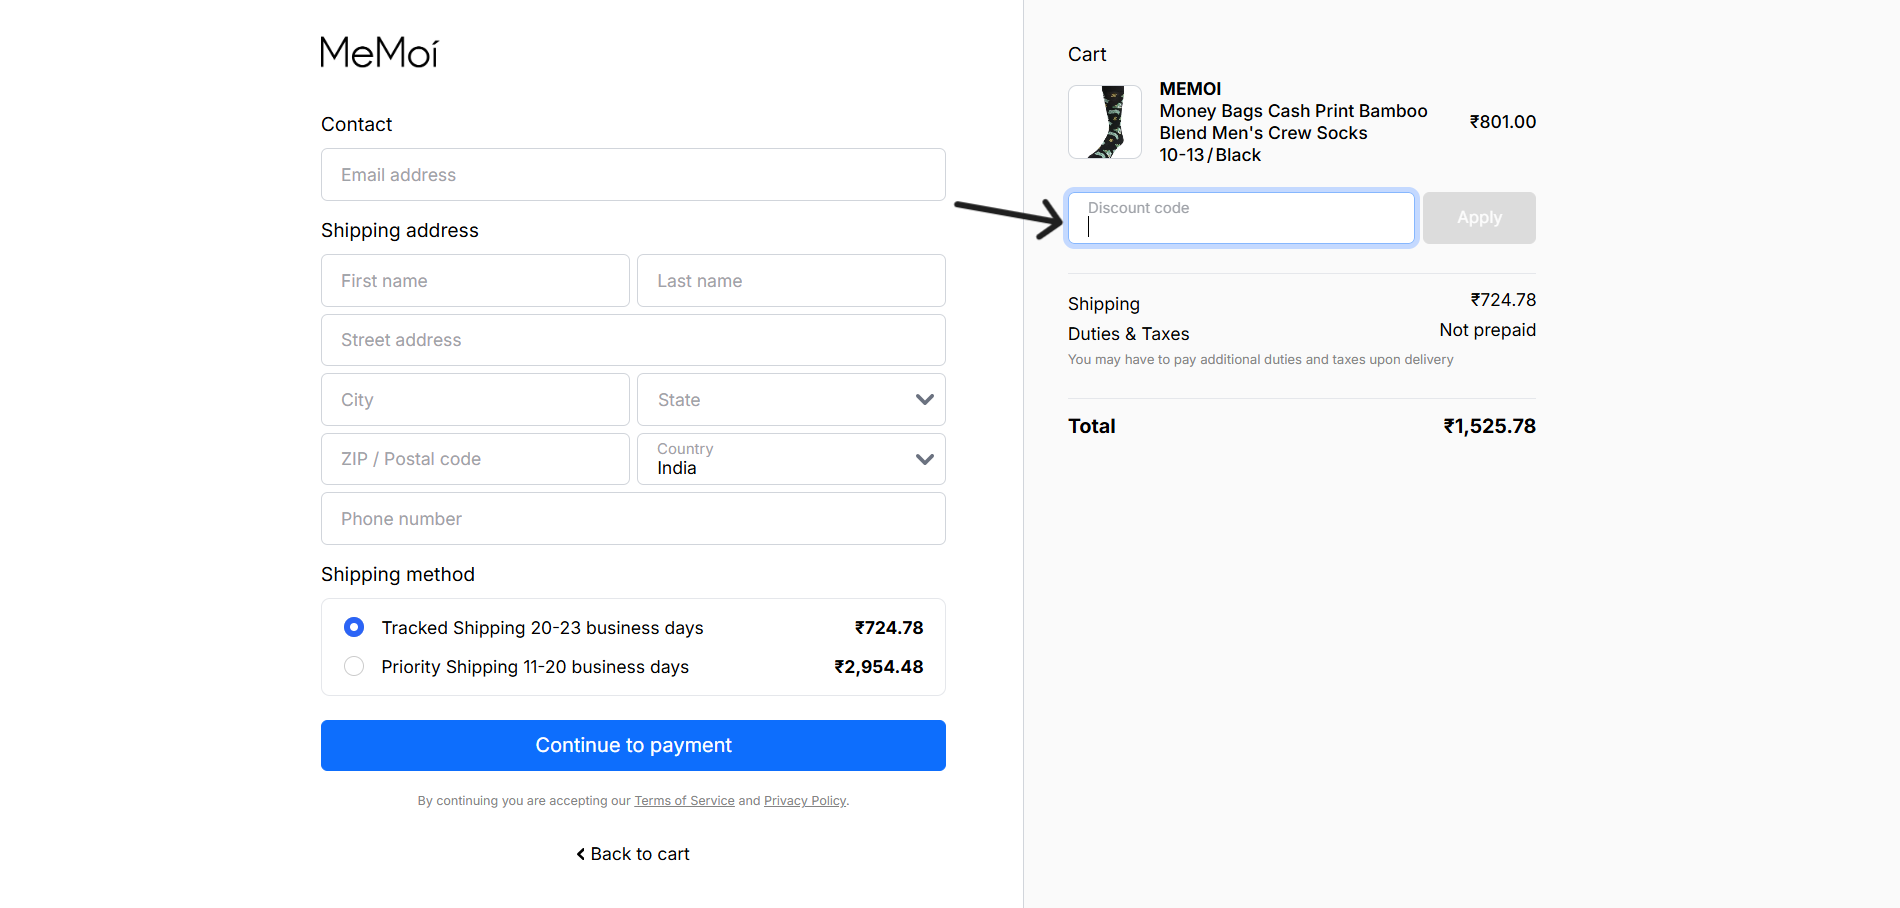The width and height of the screenshot is (1900, 908).
Task: Open the Privacy Policy link
Action: [804, 801]
